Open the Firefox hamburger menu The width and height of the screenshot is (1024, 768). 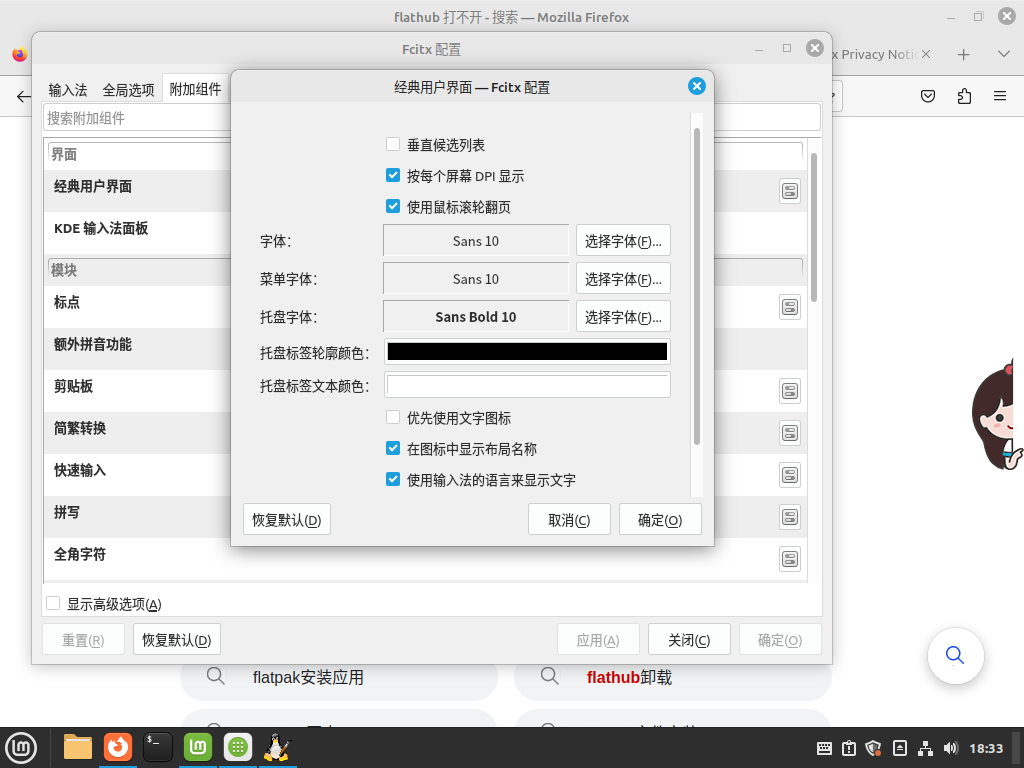tap(999, 96)
